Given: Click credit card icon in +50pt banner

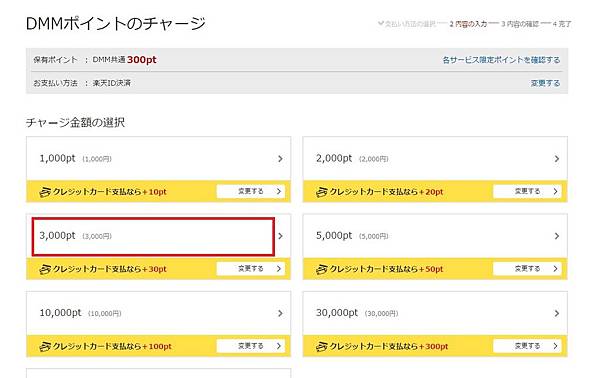Looking at the screenshot, I should coord(322,269).
